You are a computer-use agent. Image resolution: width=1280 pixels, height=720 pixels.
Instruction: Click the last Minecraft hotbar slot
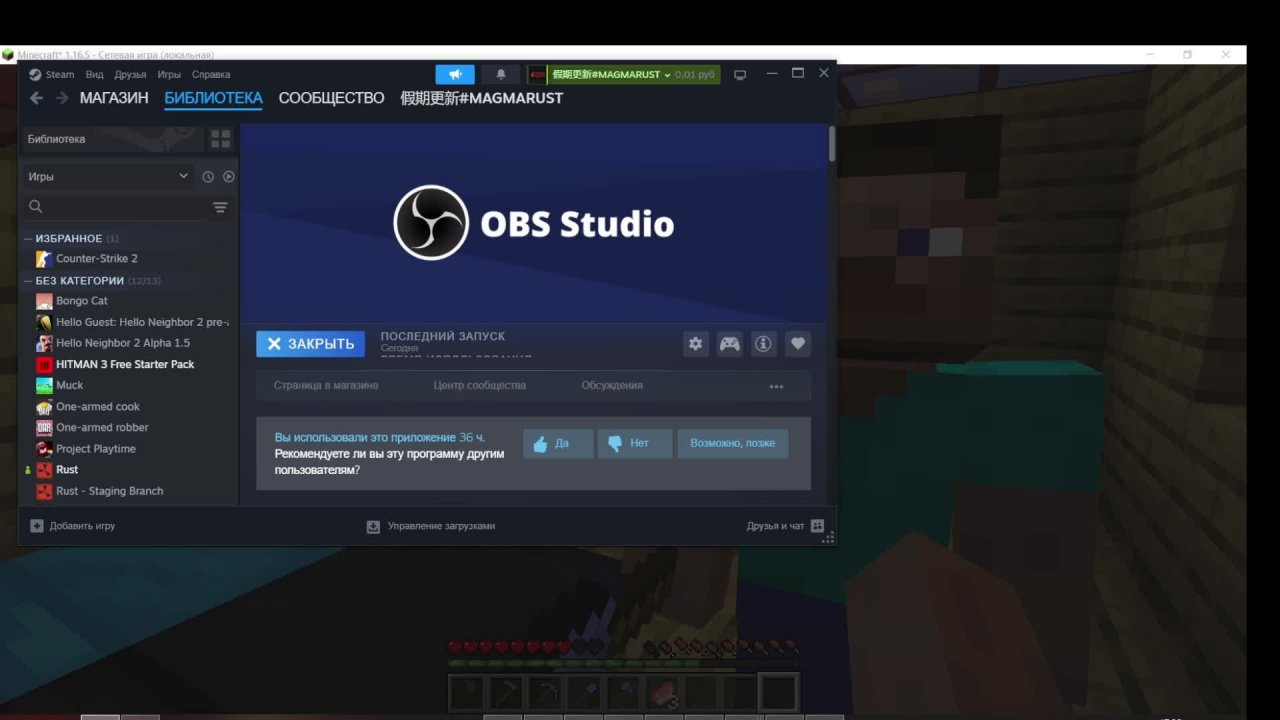pyautogui.click(x=778, y=693)
